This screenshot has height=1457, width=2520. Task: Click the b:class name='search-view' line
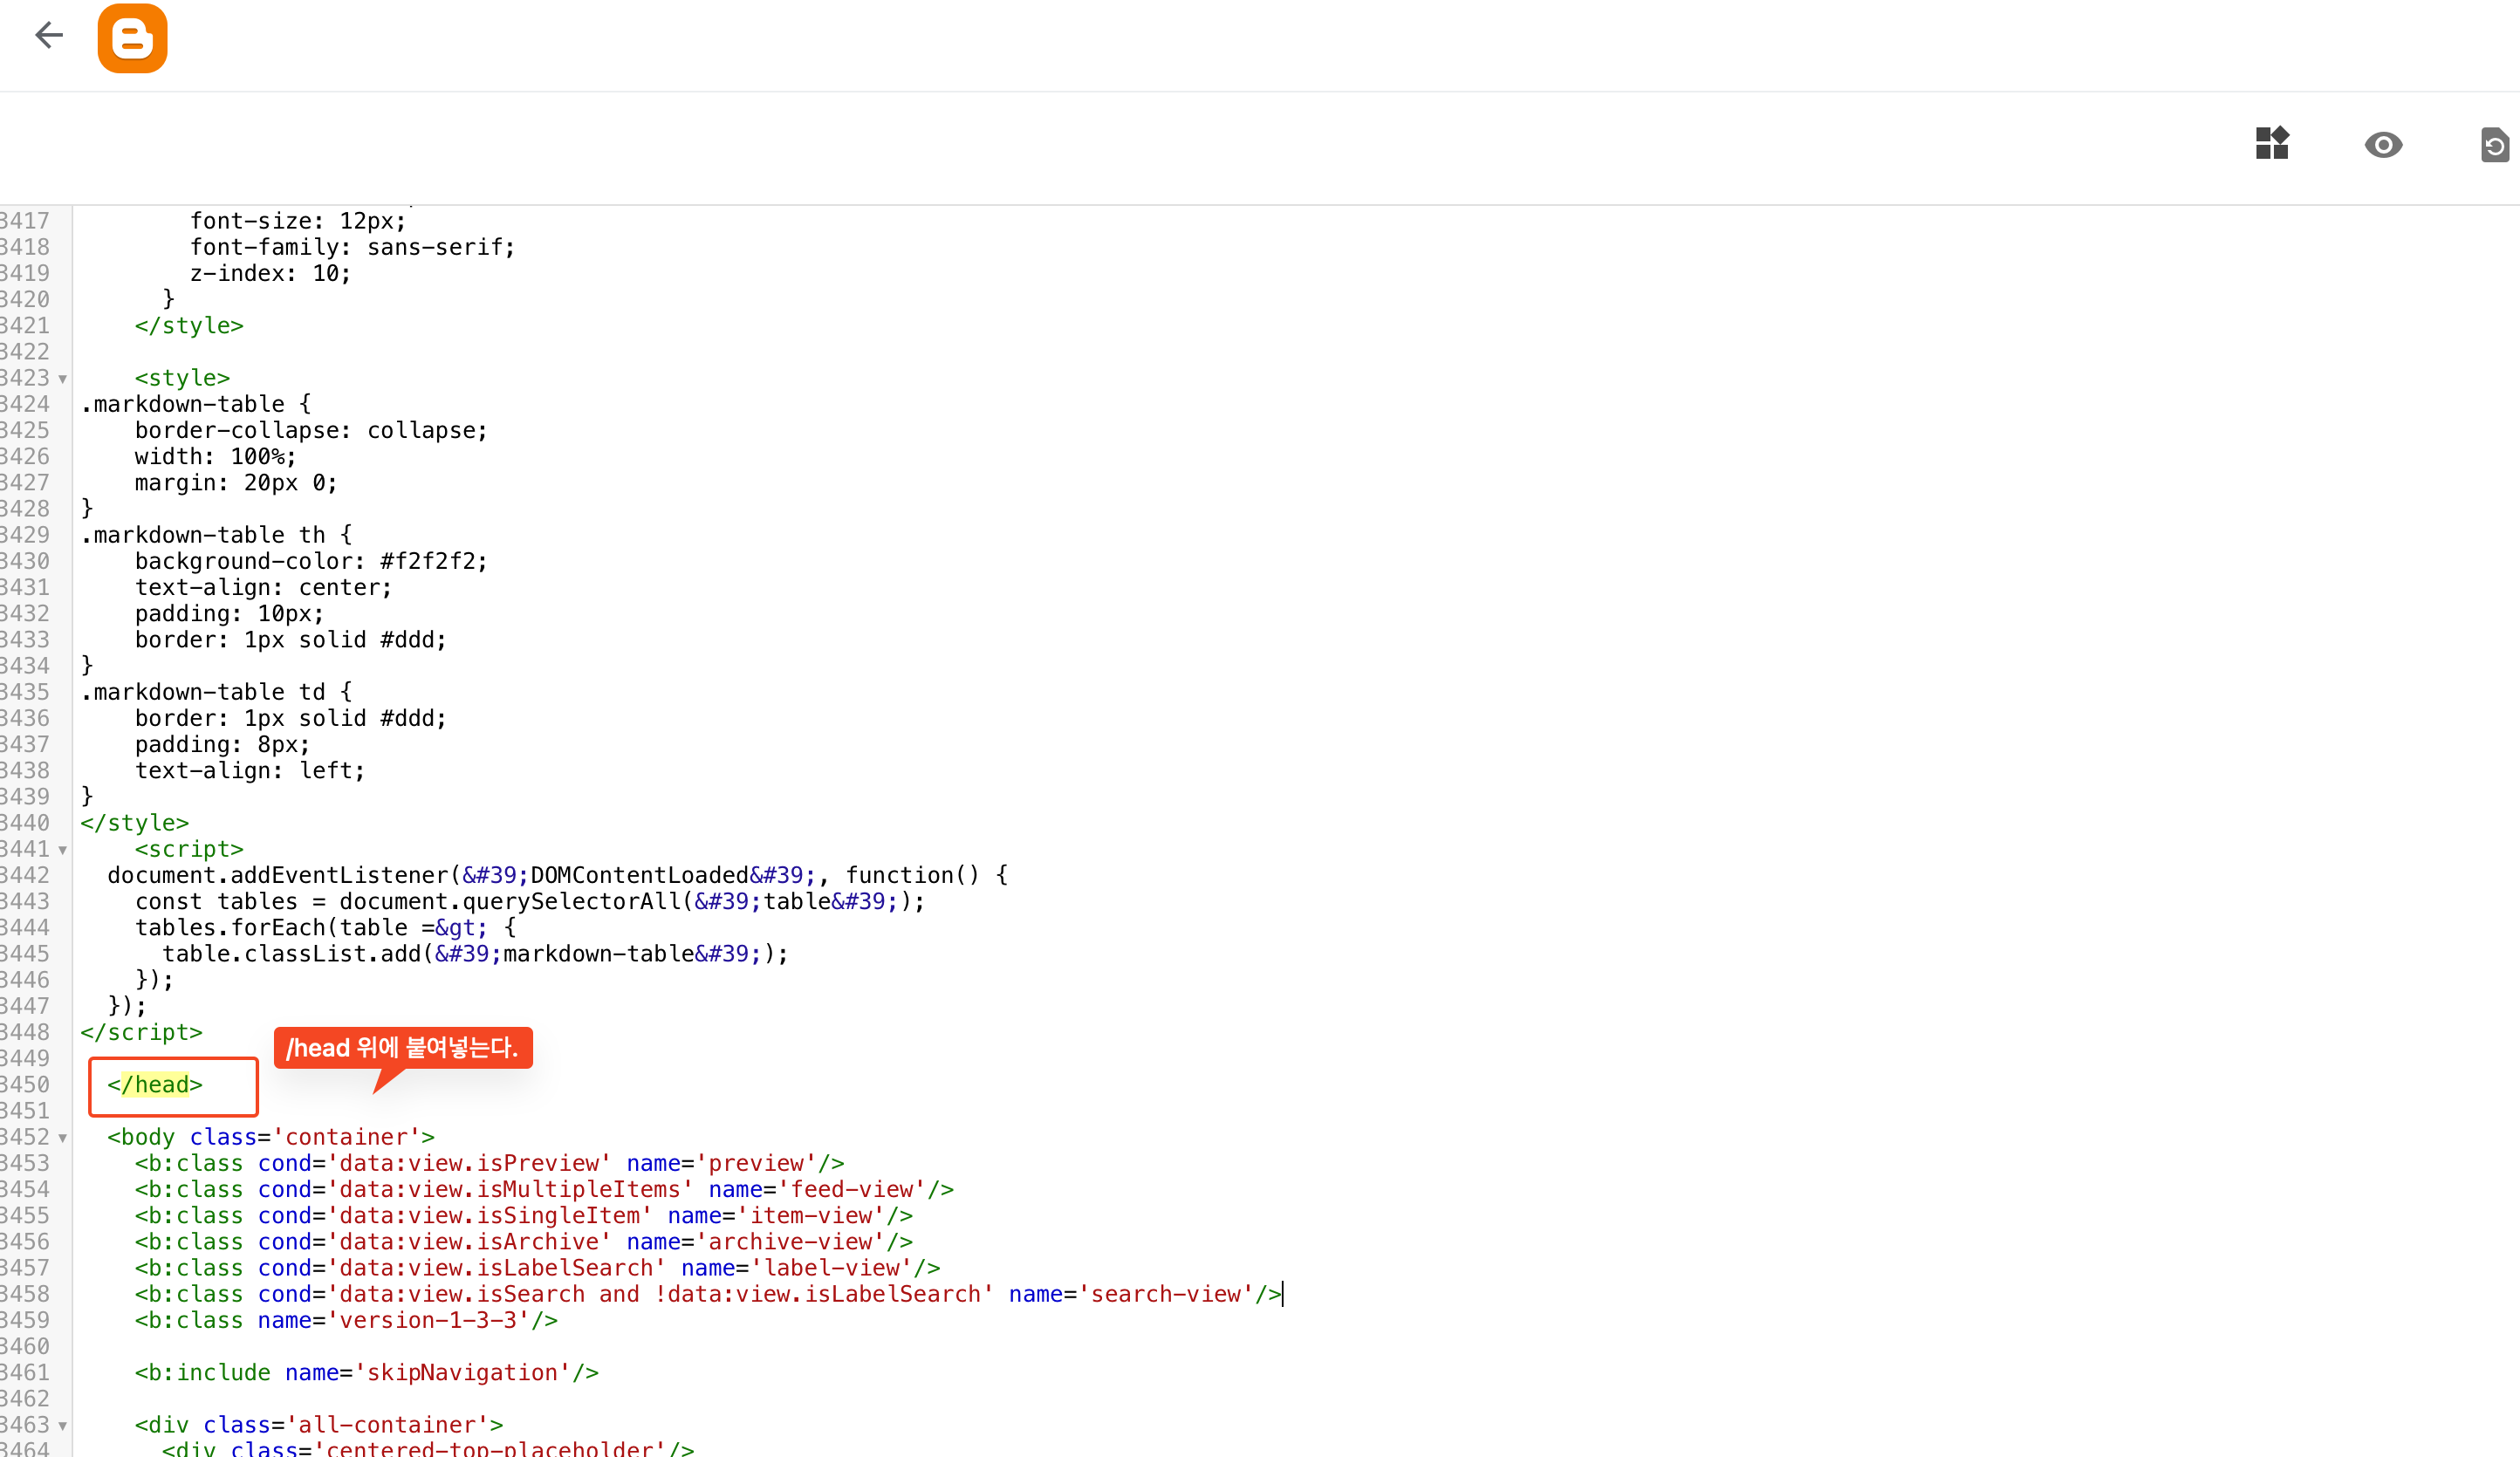[x=708, y=1294]
